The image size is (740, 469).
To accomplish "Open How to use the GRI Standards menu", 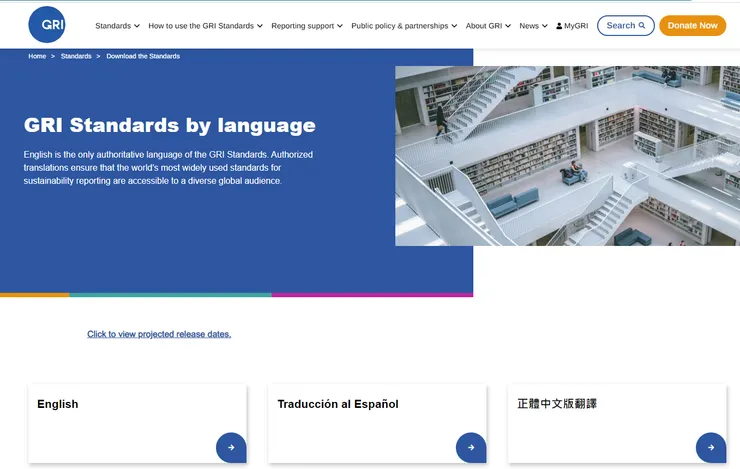I will (201, 26).
